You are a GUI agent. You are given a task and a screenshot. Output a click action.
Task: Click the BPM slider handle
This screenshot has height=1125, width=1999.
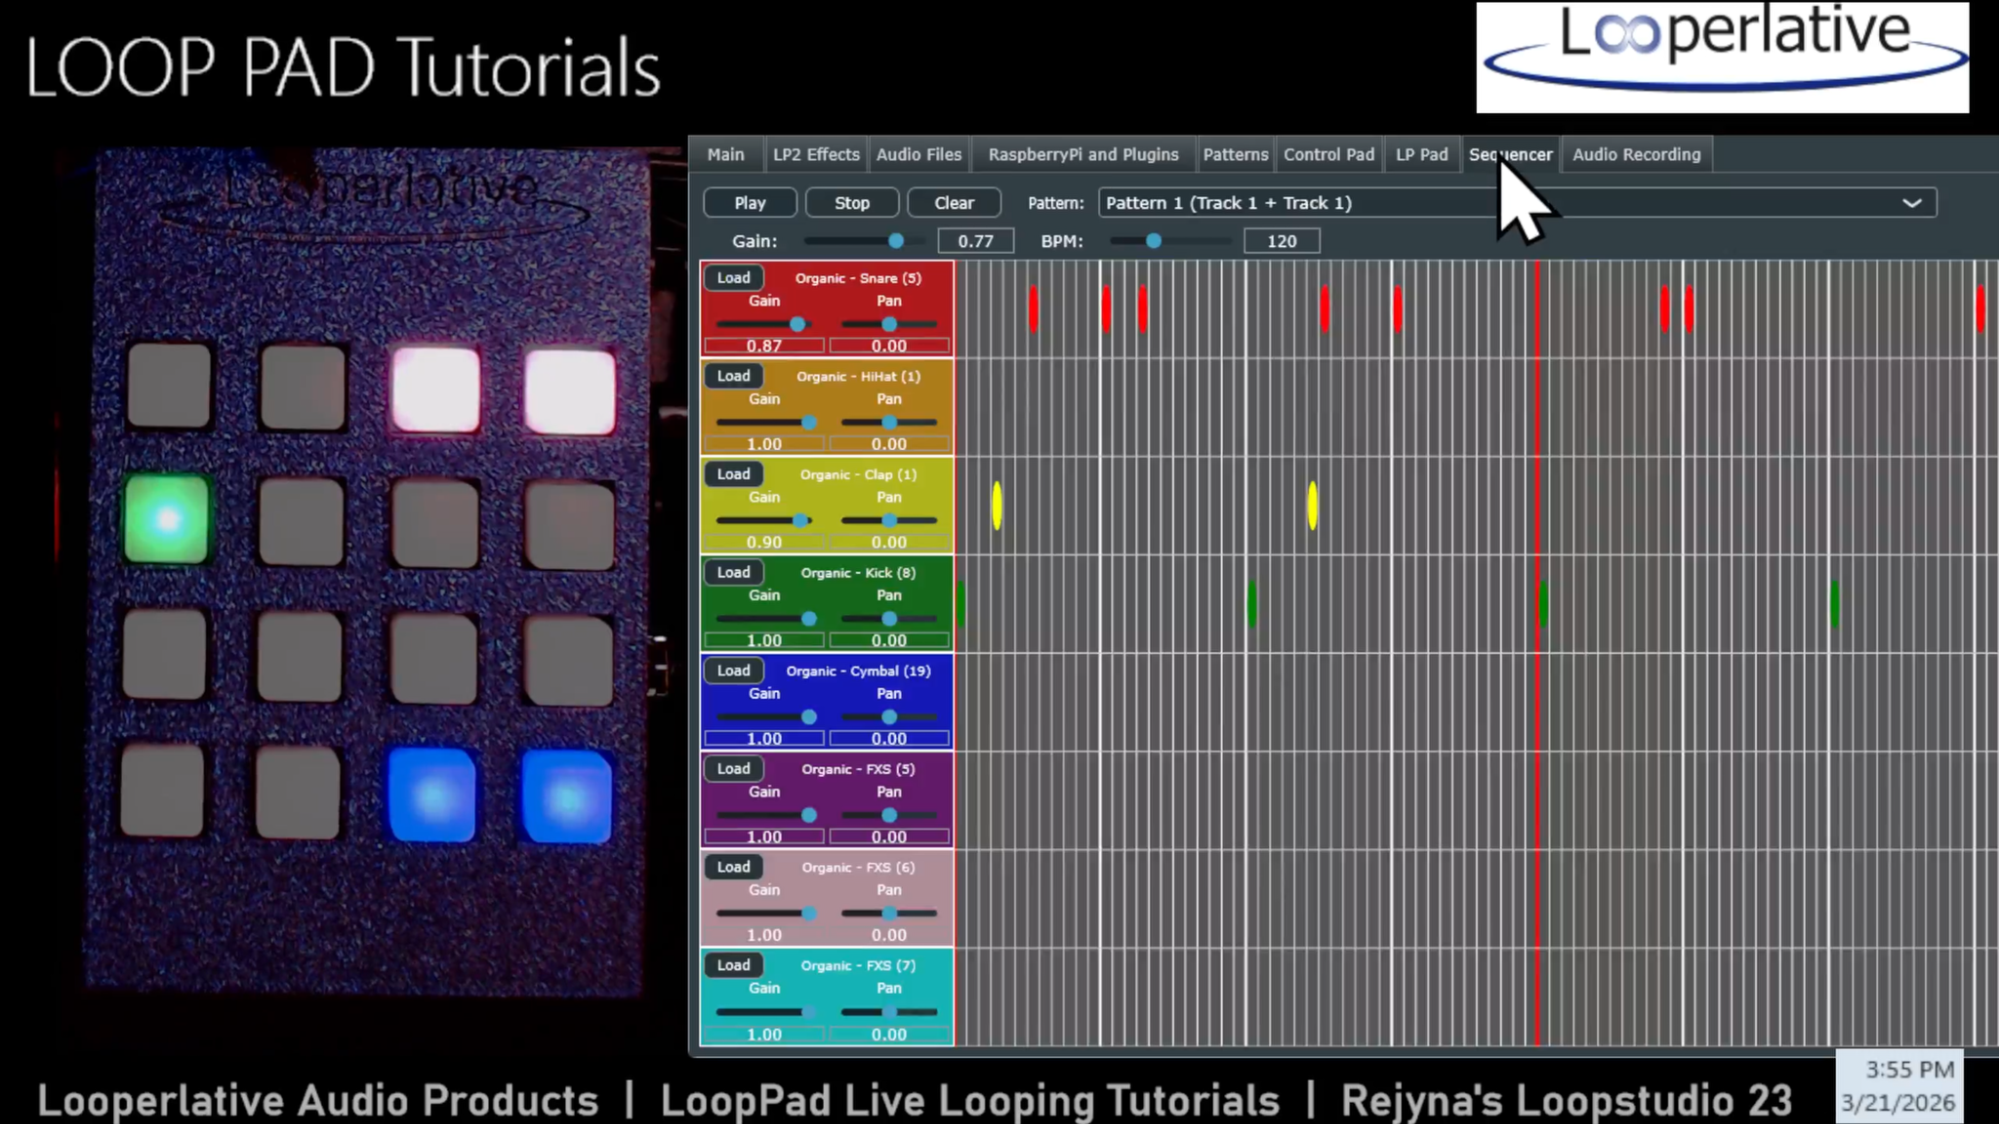1153,241
